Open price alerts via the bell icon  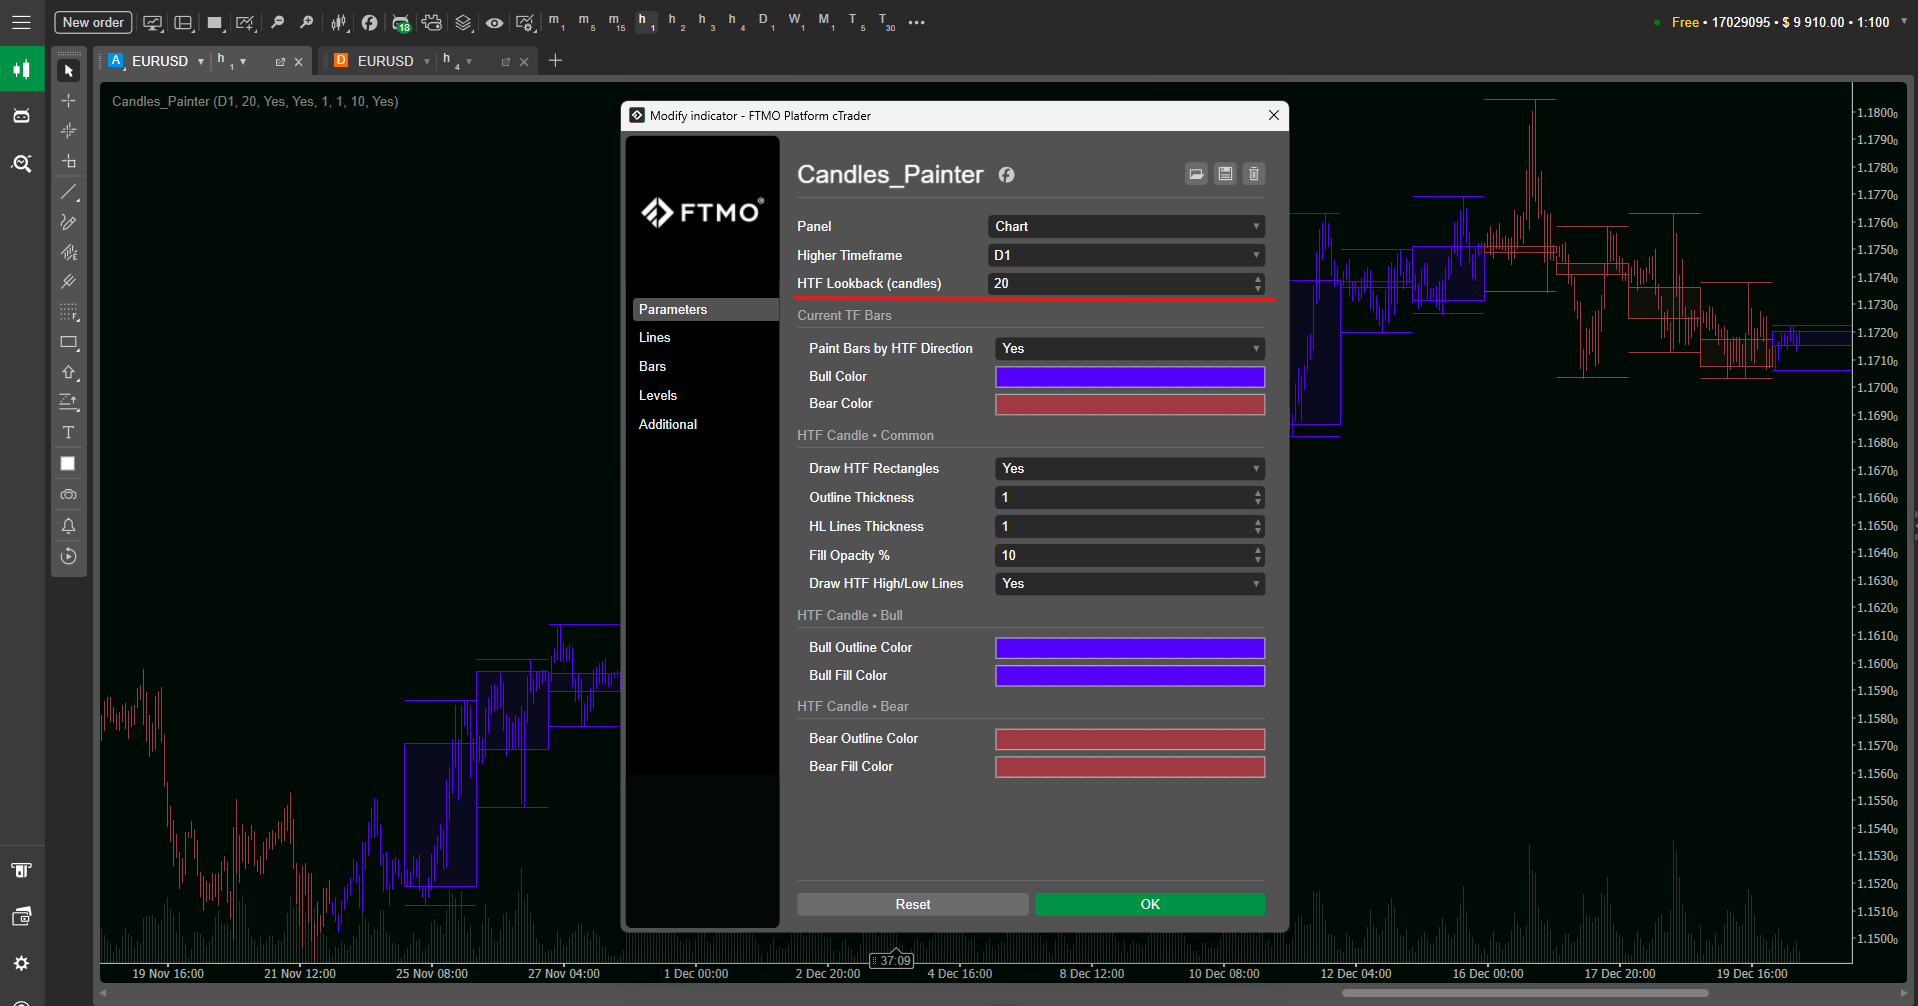tap(68, 526)
